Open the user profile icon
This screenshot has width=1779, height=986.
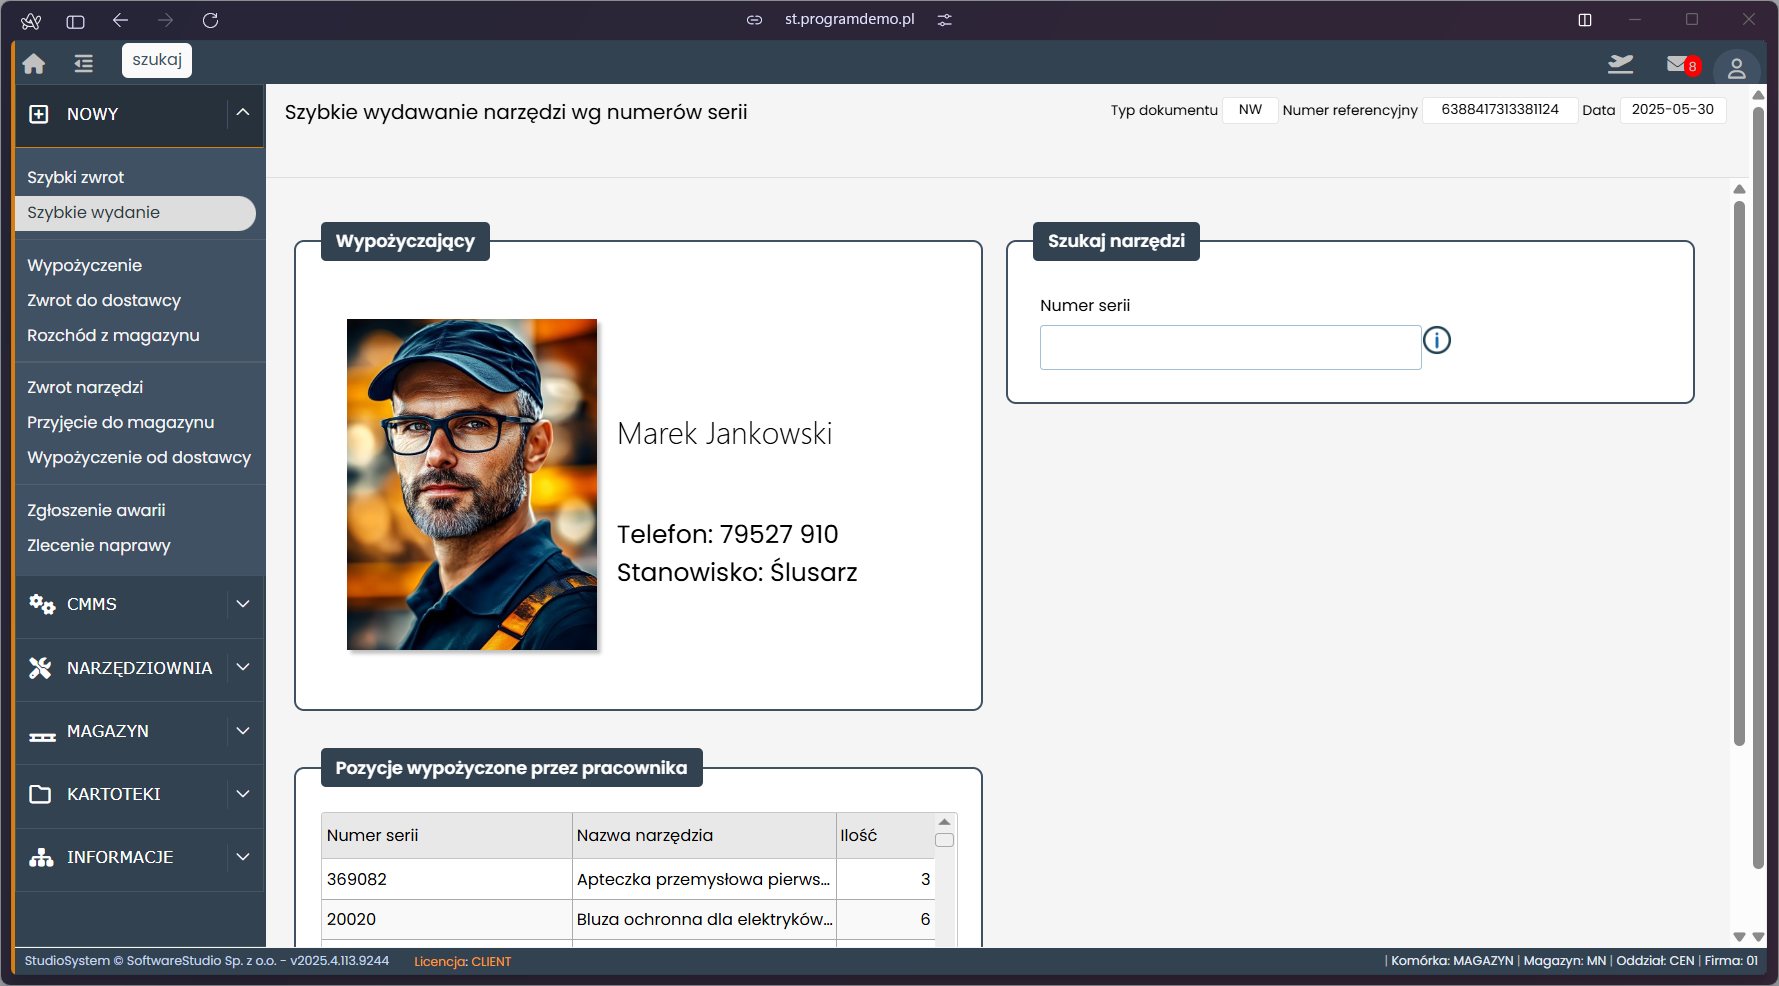(1736, 68)
